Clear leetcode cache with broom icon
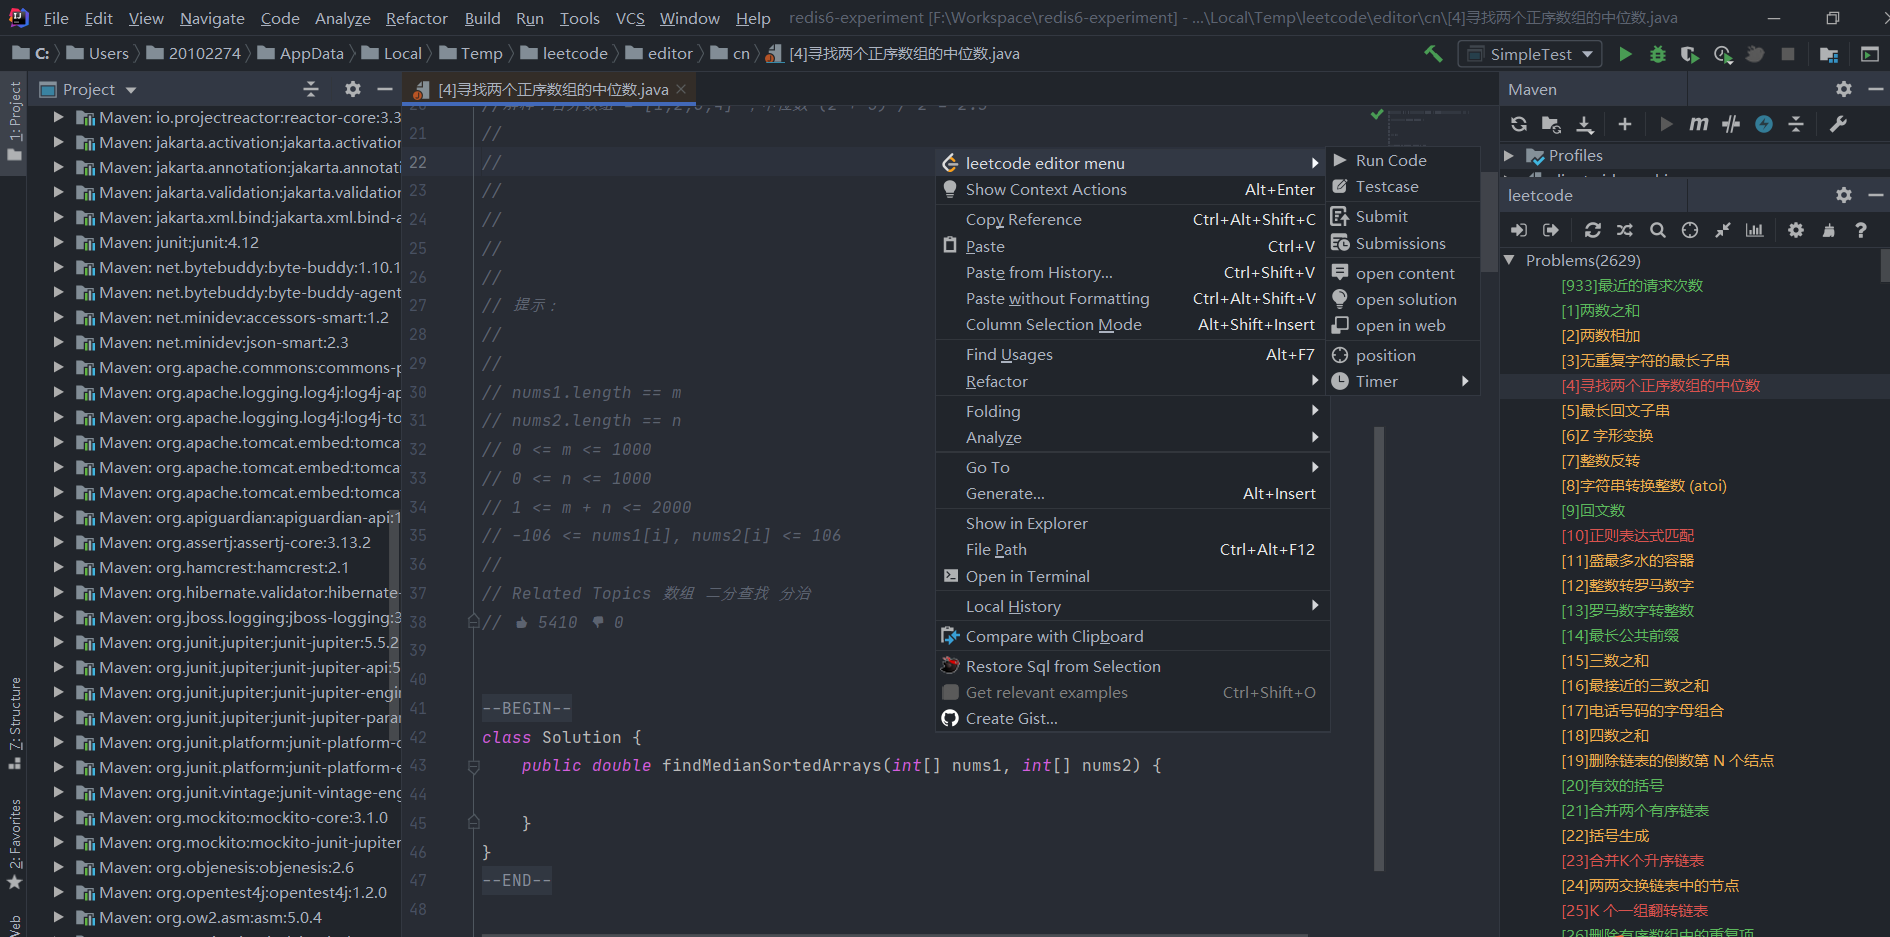This screenshot has height=937, width=1890. click(1829, 230)
